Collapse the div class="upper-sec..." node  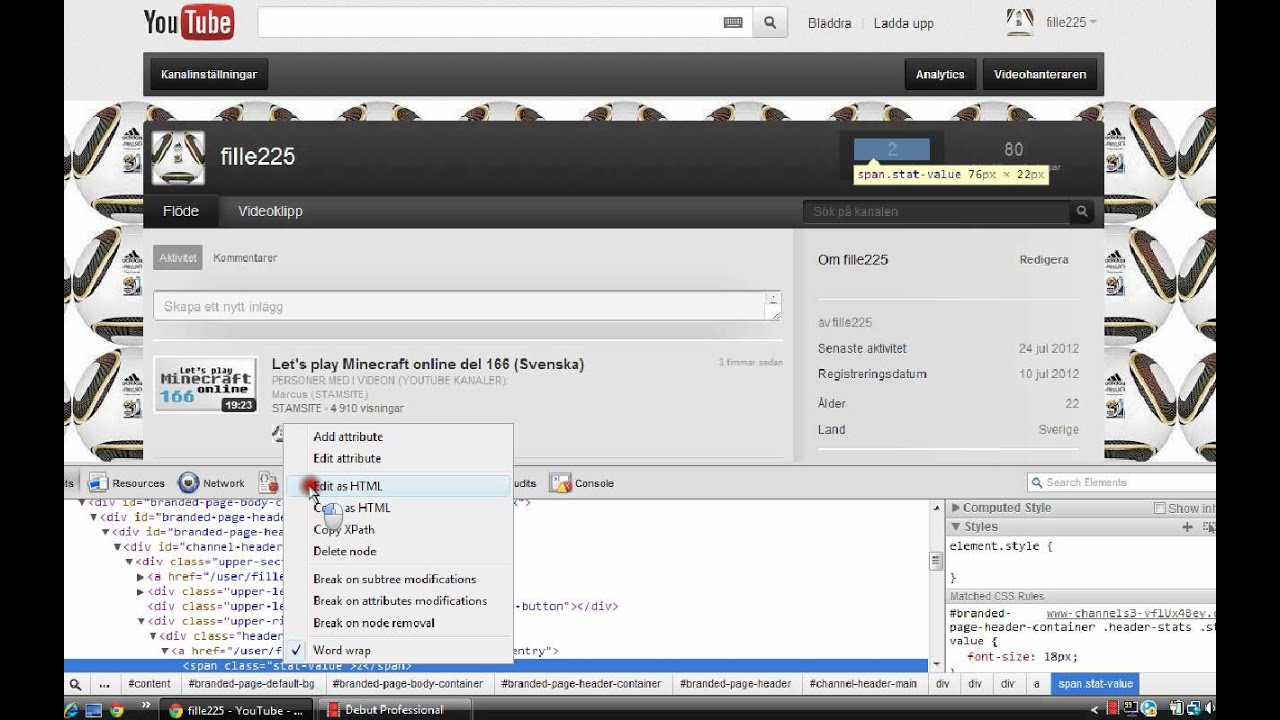pos(129,562)
